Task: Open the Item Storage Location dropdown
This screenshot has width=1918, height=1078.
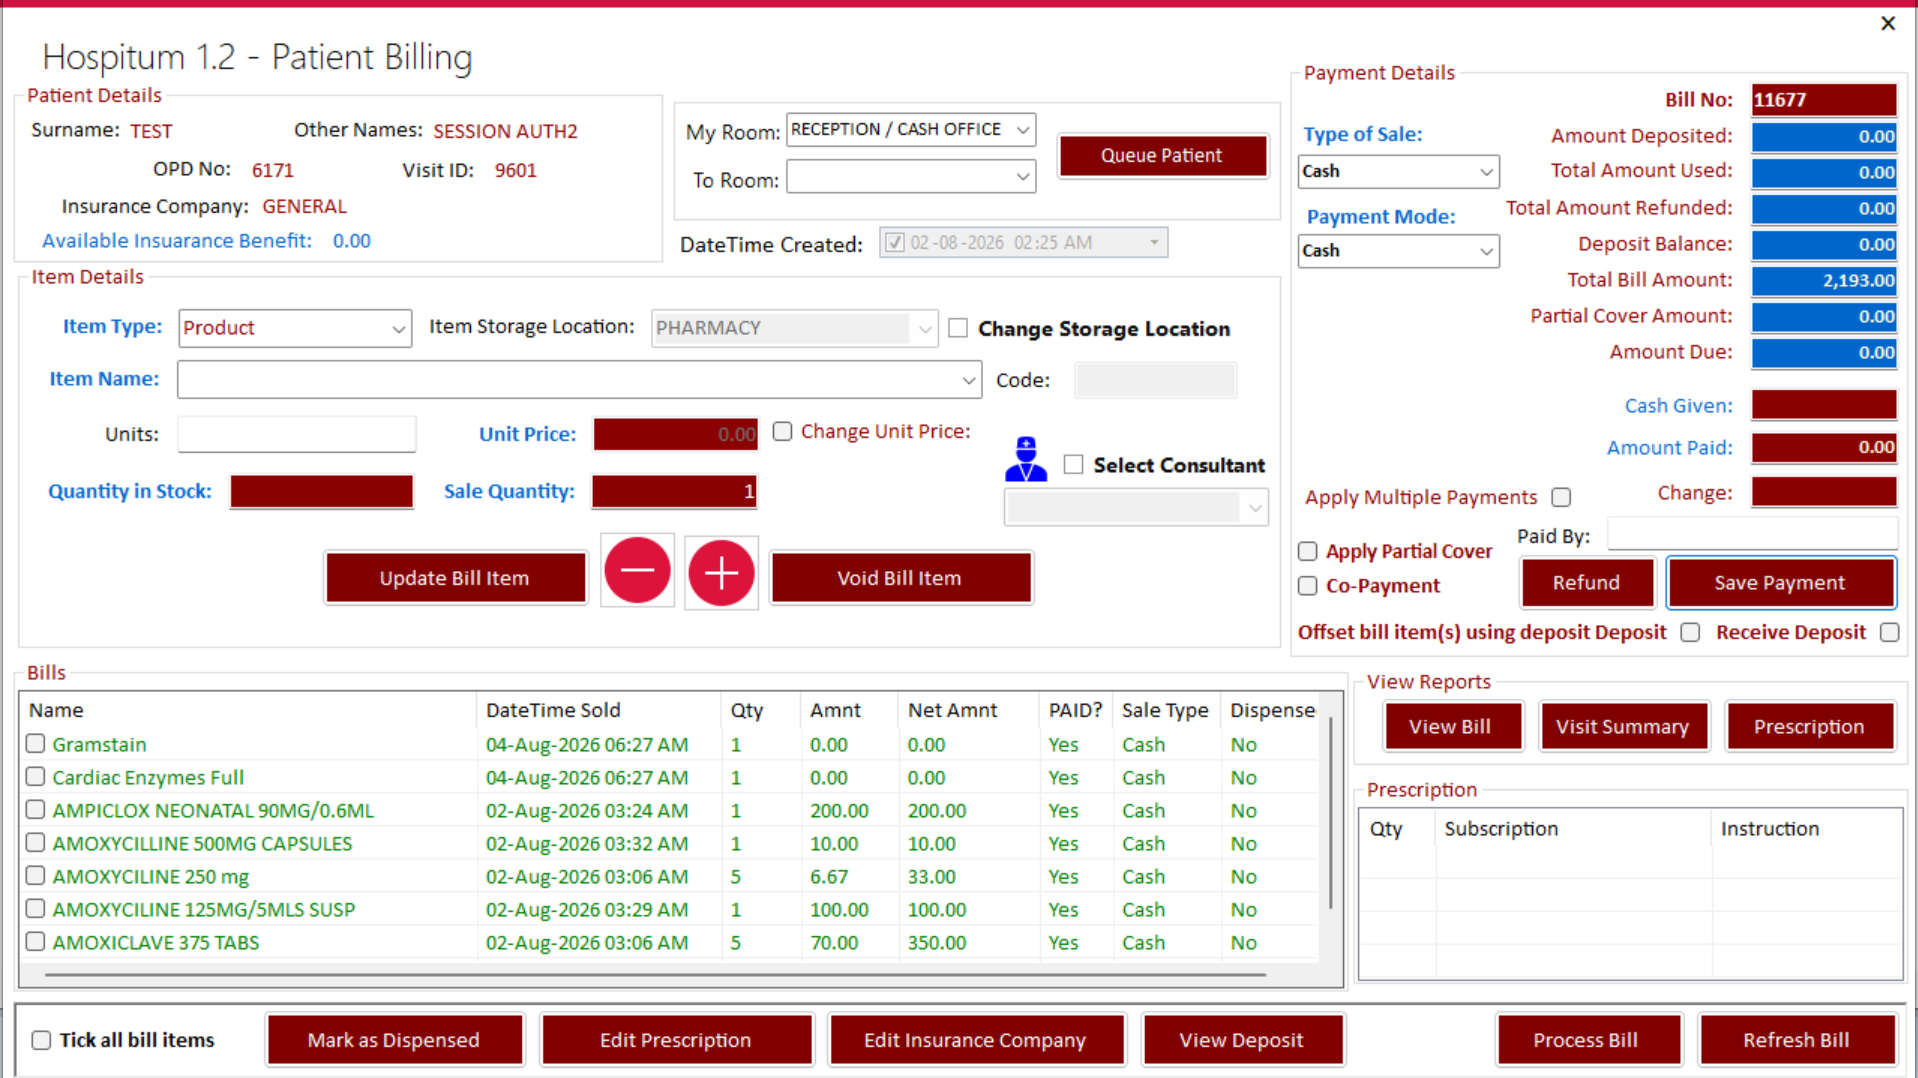Action: (x=924, y=328)
